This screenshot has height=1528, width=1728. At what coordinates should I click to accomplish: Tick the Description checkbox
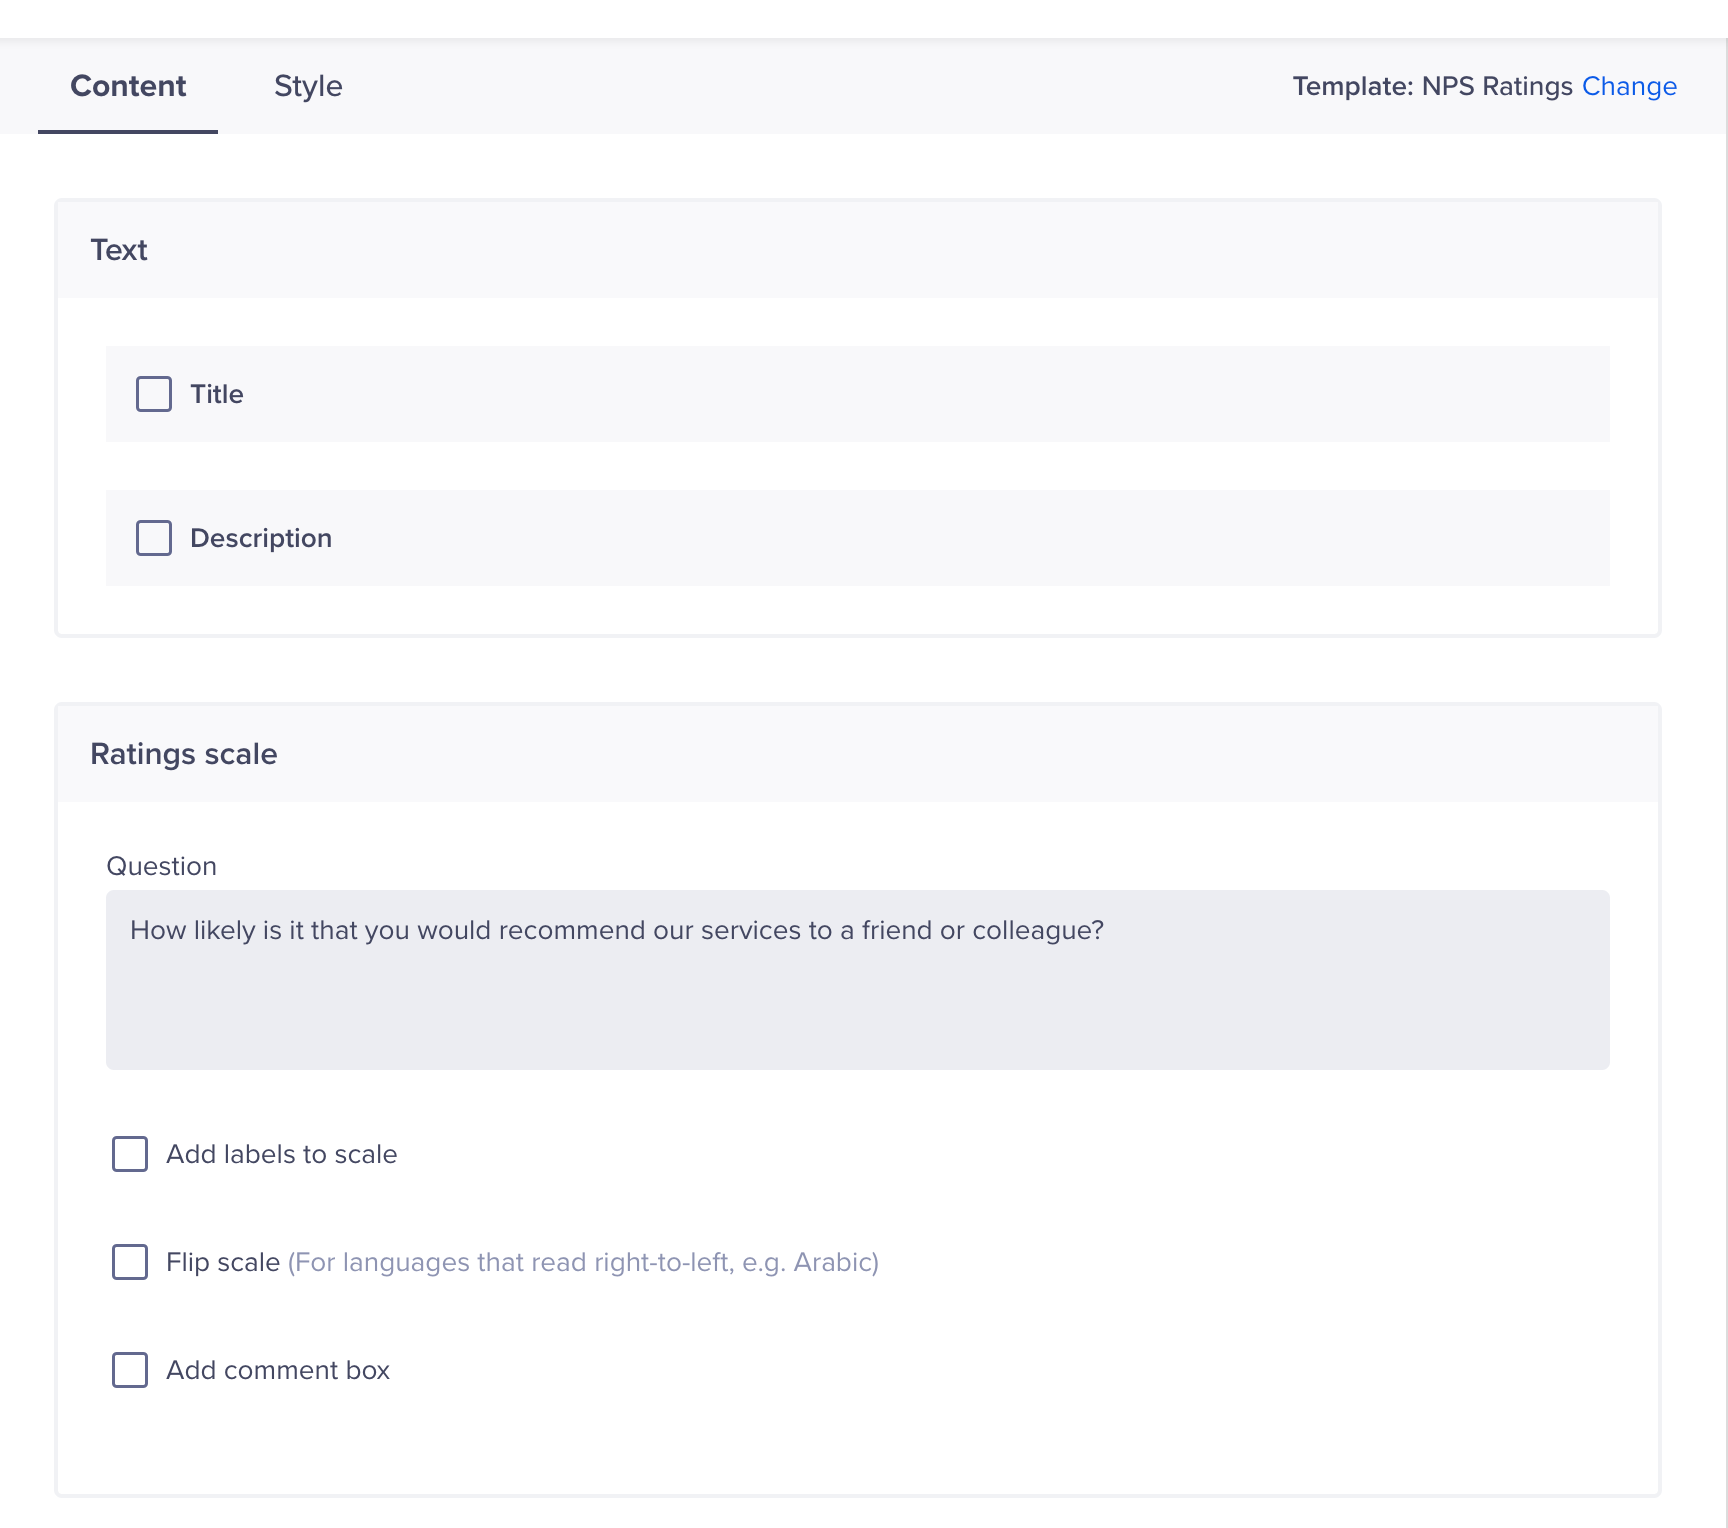154,538
